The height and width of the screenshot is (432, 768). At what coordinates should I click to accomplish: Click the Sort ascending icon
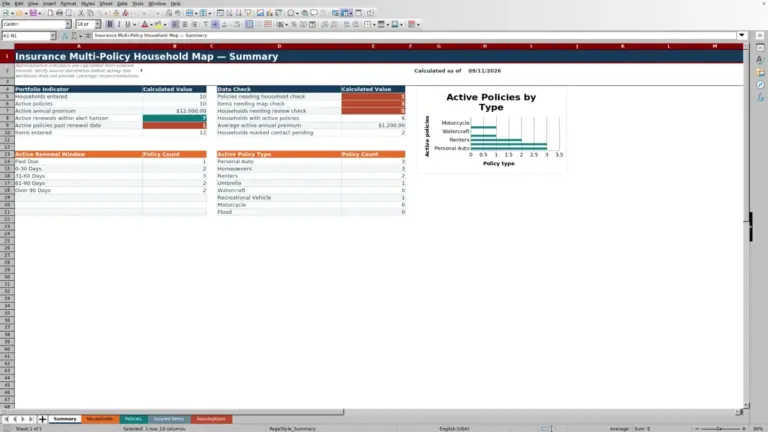[x=230, y=13]
